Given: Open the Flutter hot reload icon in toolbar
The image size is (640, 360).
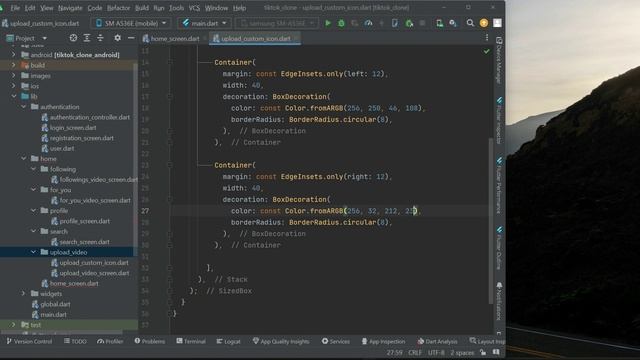Looking at the screenshot, I should tap(382, 23).
